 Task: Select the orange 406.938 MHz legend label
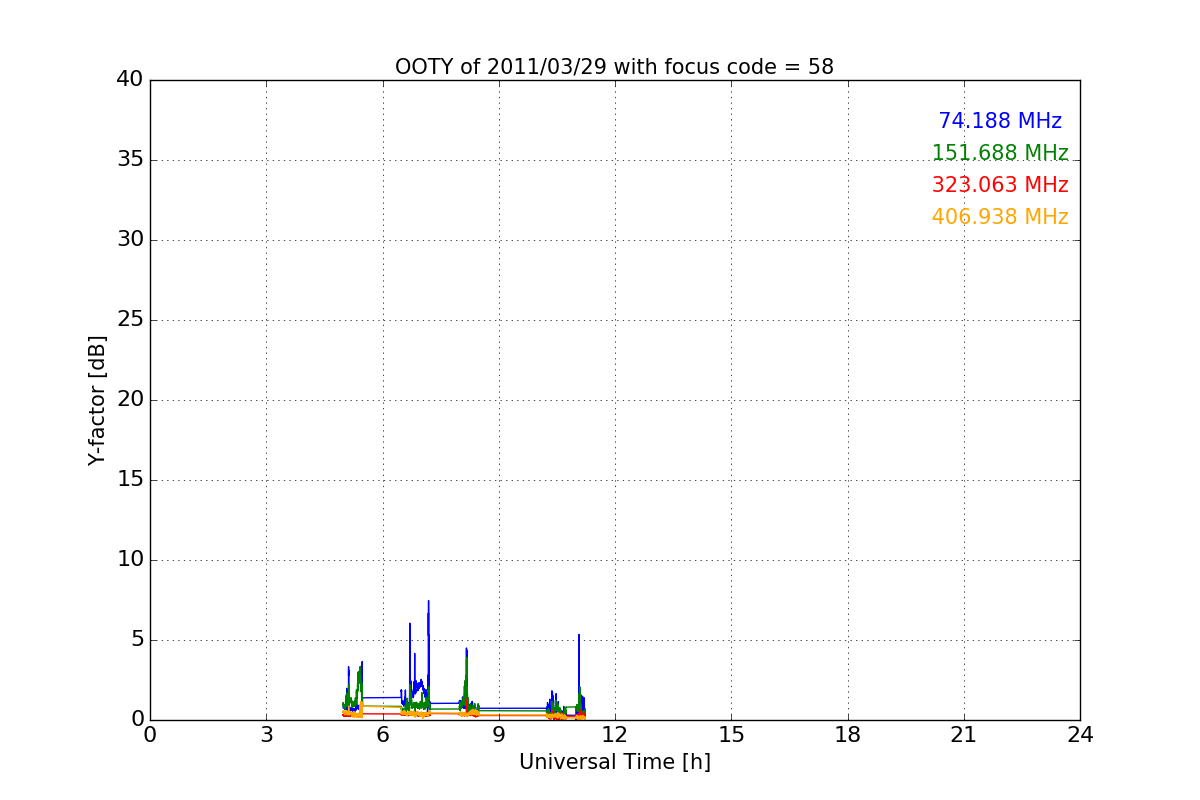pos(1000,217)
